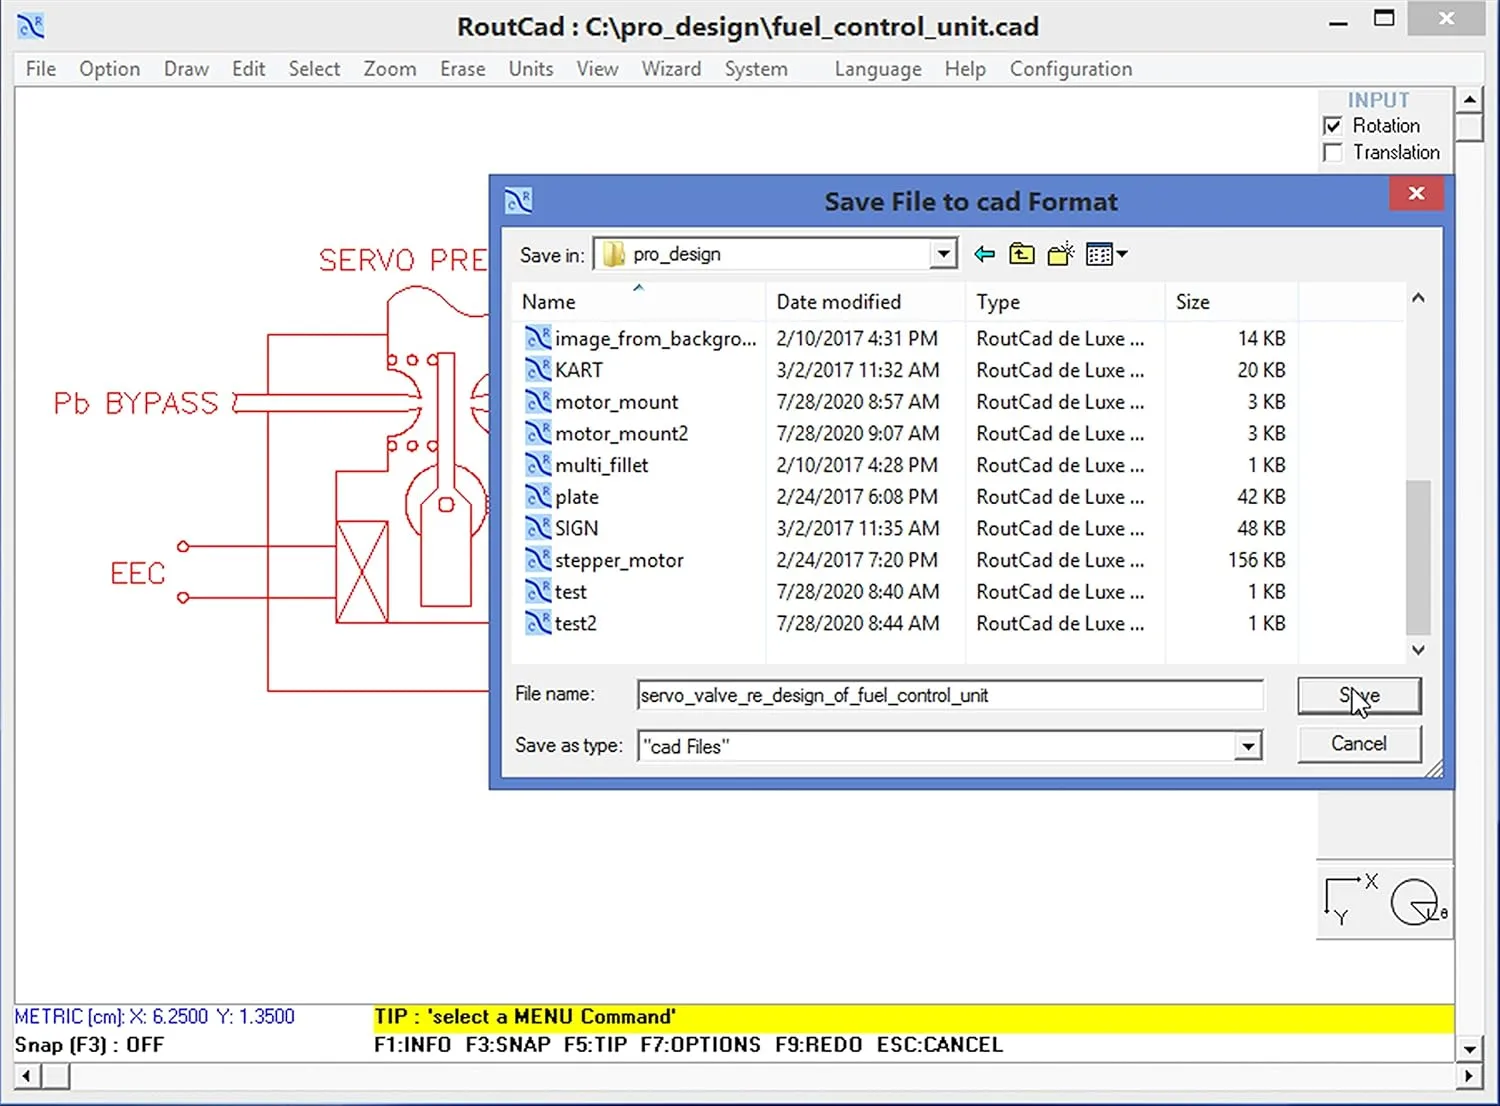Cancel the save dialog
The width and height of the screenshot is (1500, 1106).
click(x=1358, y=744)
